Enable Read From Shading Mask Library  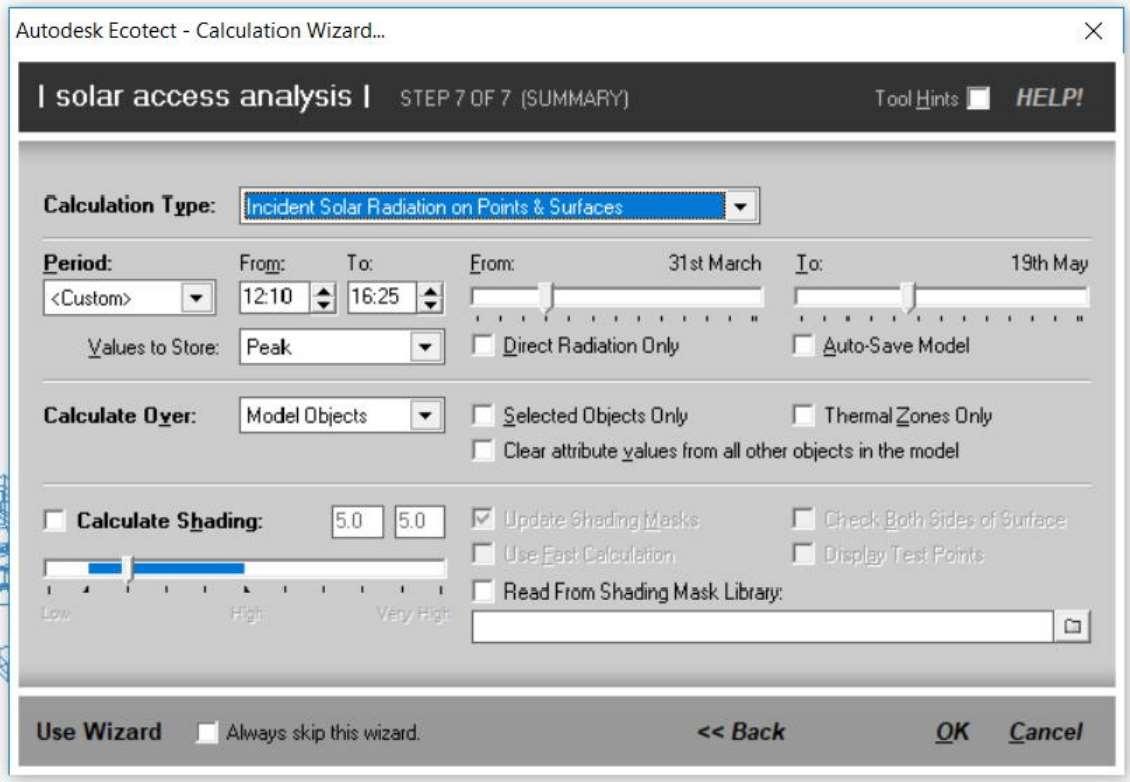[483, 591]
